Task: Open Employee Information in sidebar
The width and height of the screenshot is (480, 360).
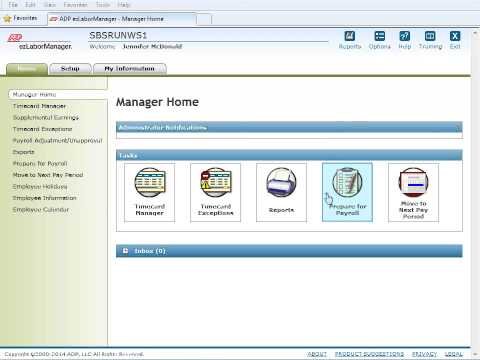Action: coord(45,198)
